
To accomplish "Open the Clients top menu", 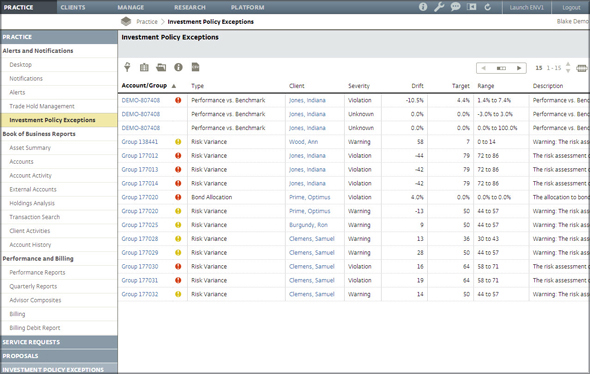I will click(x=73, y=7).
